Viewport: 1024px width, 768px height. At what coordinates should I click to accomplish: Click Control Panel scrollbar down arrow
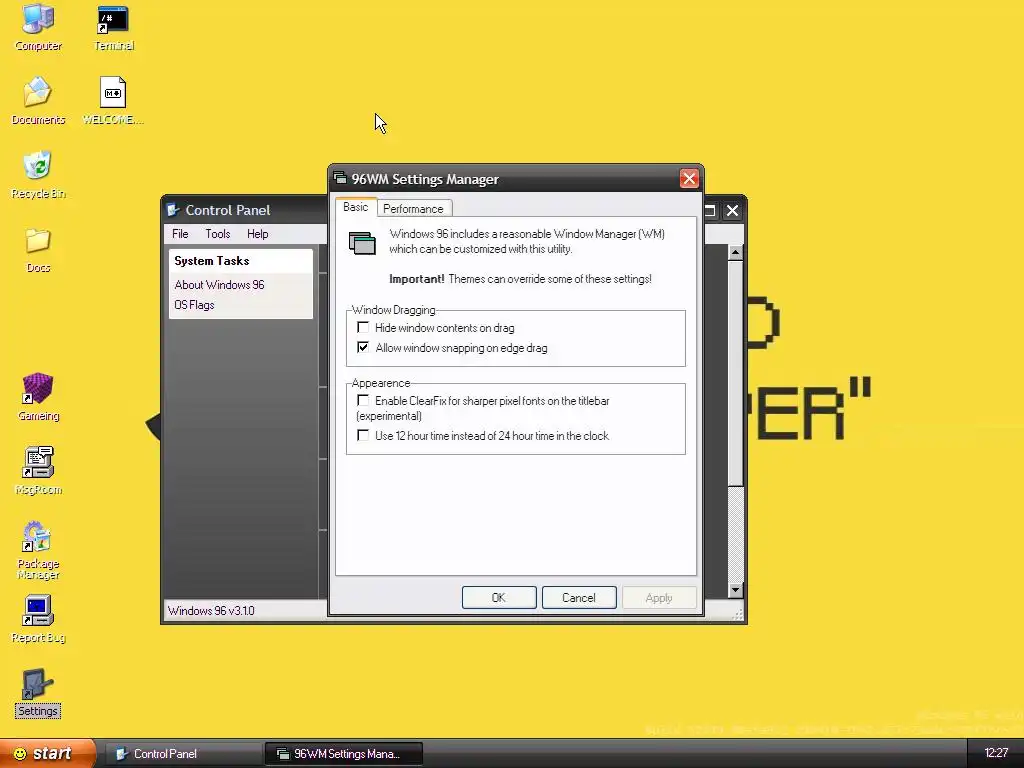click(735, 590)
